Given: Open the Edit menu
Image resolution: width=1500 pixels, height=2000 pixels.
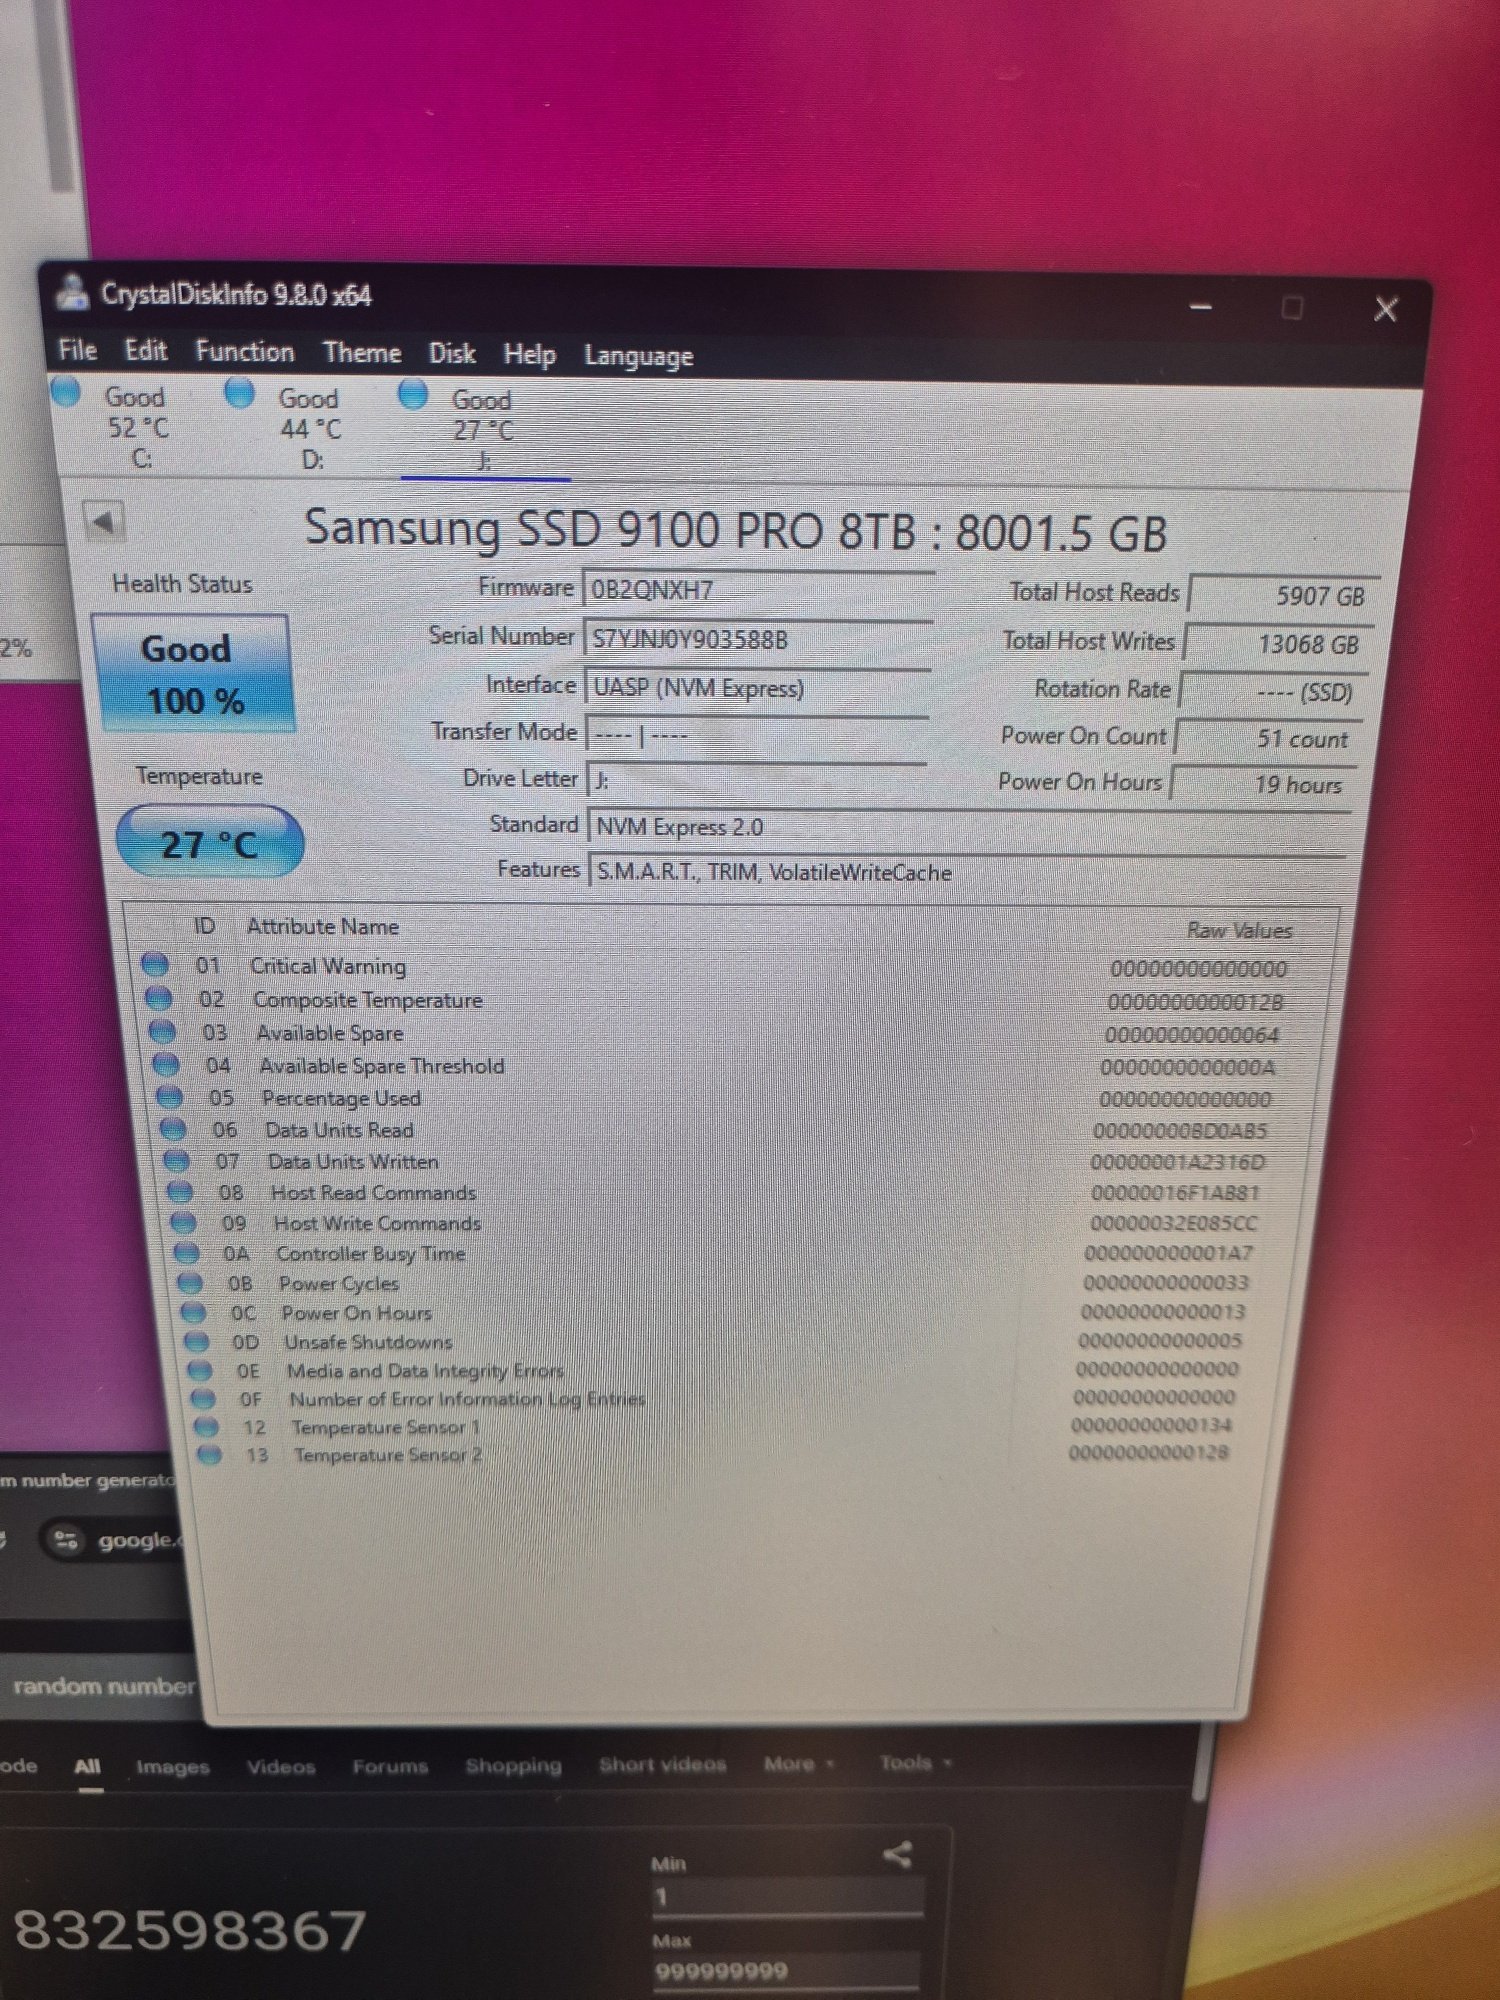Looking at the screenshot, I should pos(146,350).
